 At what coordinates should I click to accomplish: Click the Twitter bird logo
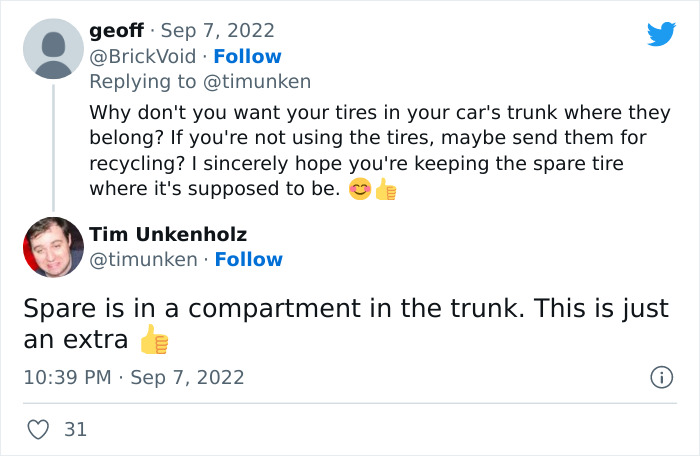(x=661, y=34)
